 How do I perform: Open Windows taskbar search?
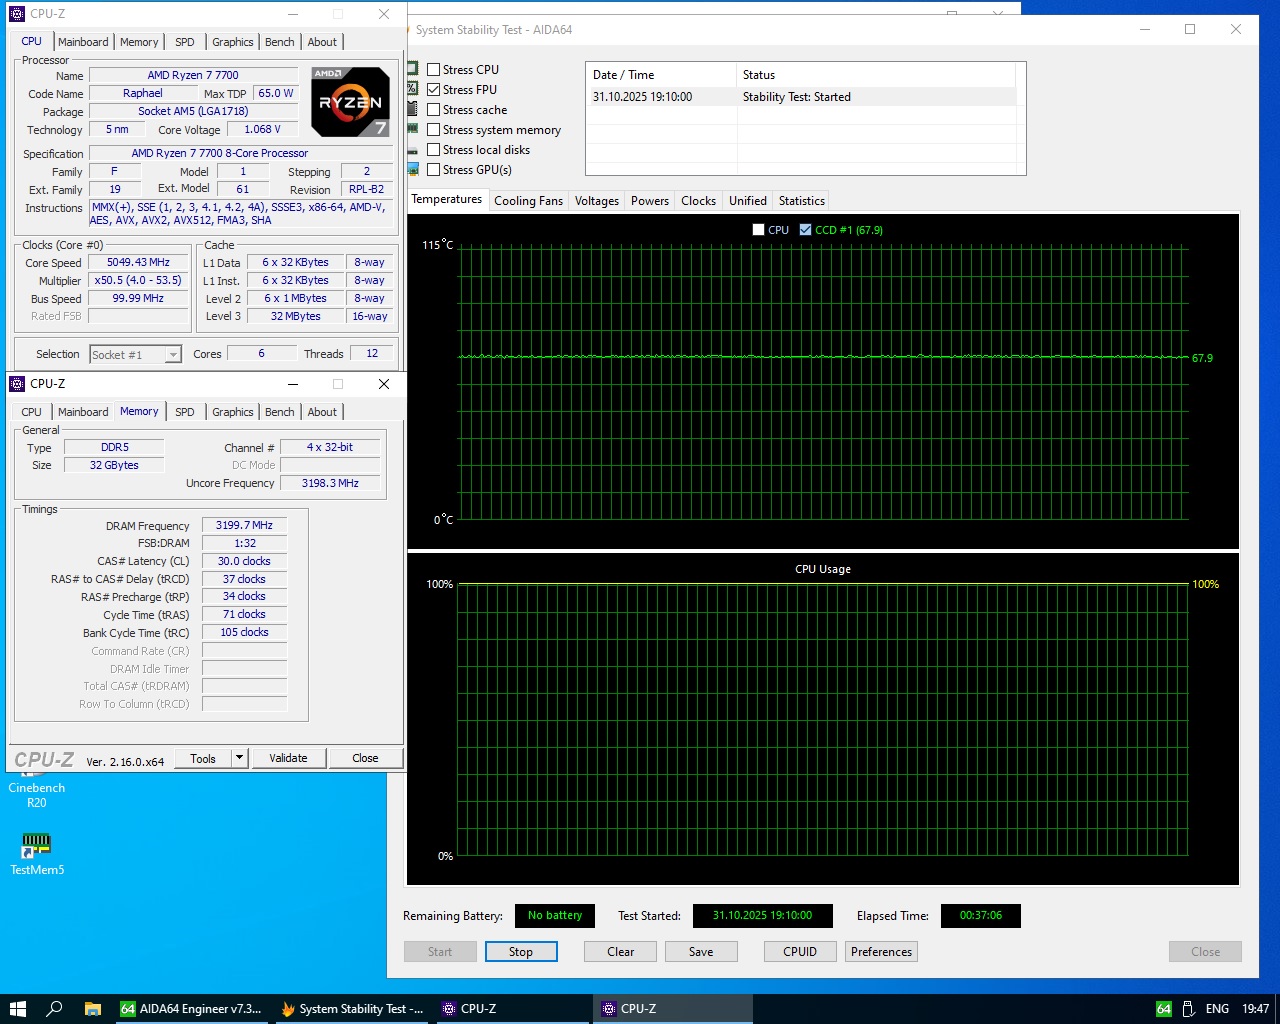54,1009
